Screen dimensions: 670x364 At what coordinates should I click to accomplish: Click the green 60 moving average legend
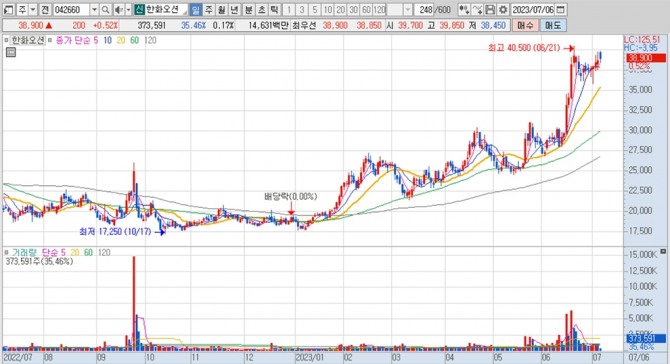pyautogui.click(x=135, y=40)
